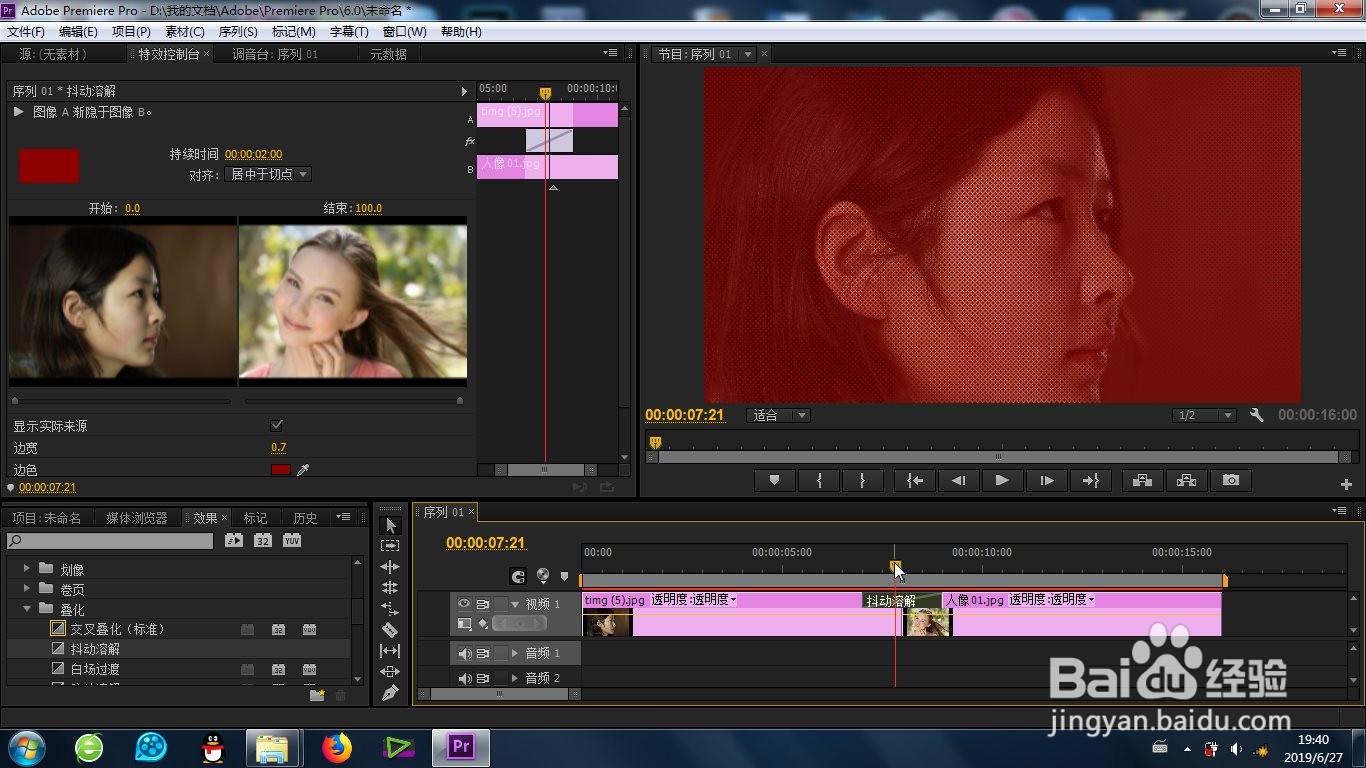Select the Razor tool
This screenshot has width=1366, height=768.
[390, 630]
